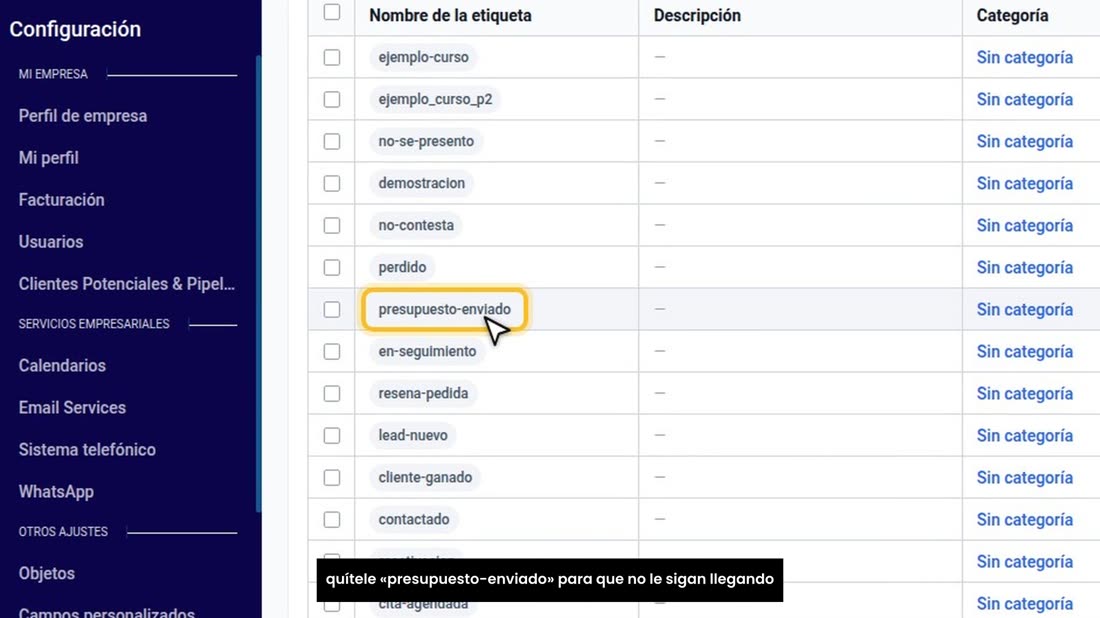
Task: Go to Mi perfil in sidebar
Action: point(48,158)
